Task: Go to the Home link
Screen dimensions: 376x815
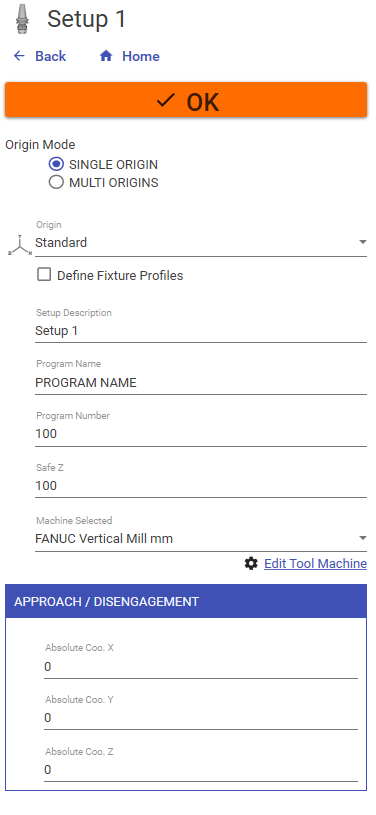Action: pos(141,56)
